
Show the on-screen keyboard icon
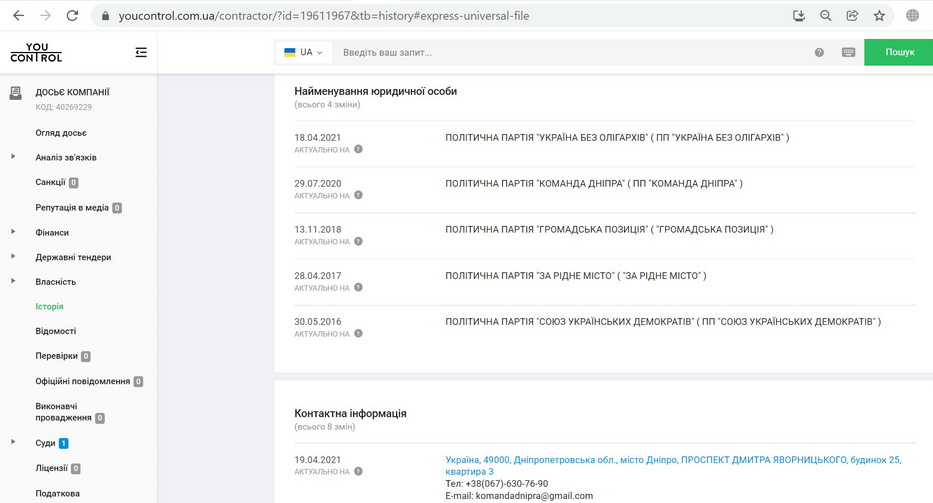click(x=849, y=52)
